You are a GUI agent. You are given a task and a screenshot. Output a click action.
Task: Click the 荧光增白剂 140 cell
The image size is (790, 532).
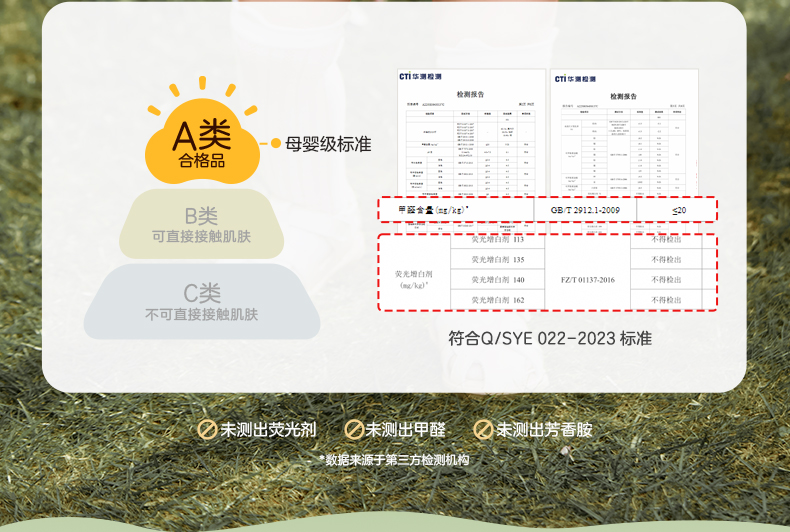tap(498, 280)
